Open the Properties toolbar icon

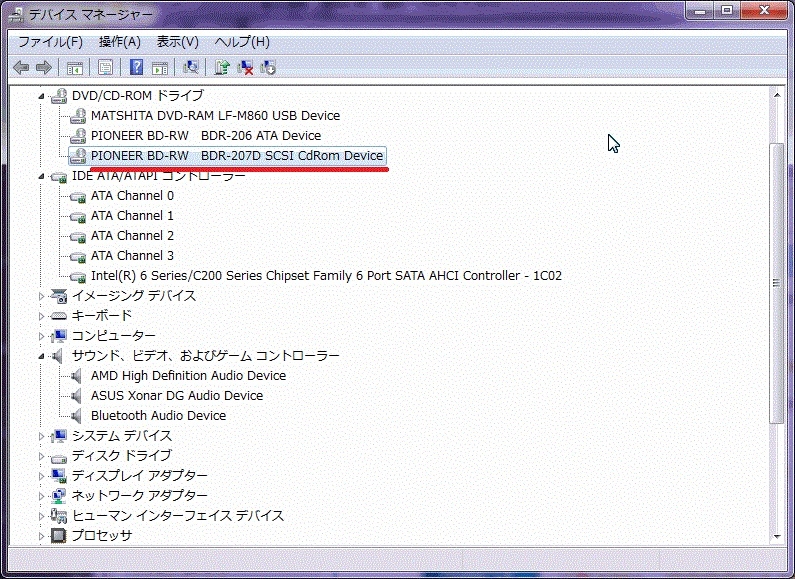coord(105,67)
